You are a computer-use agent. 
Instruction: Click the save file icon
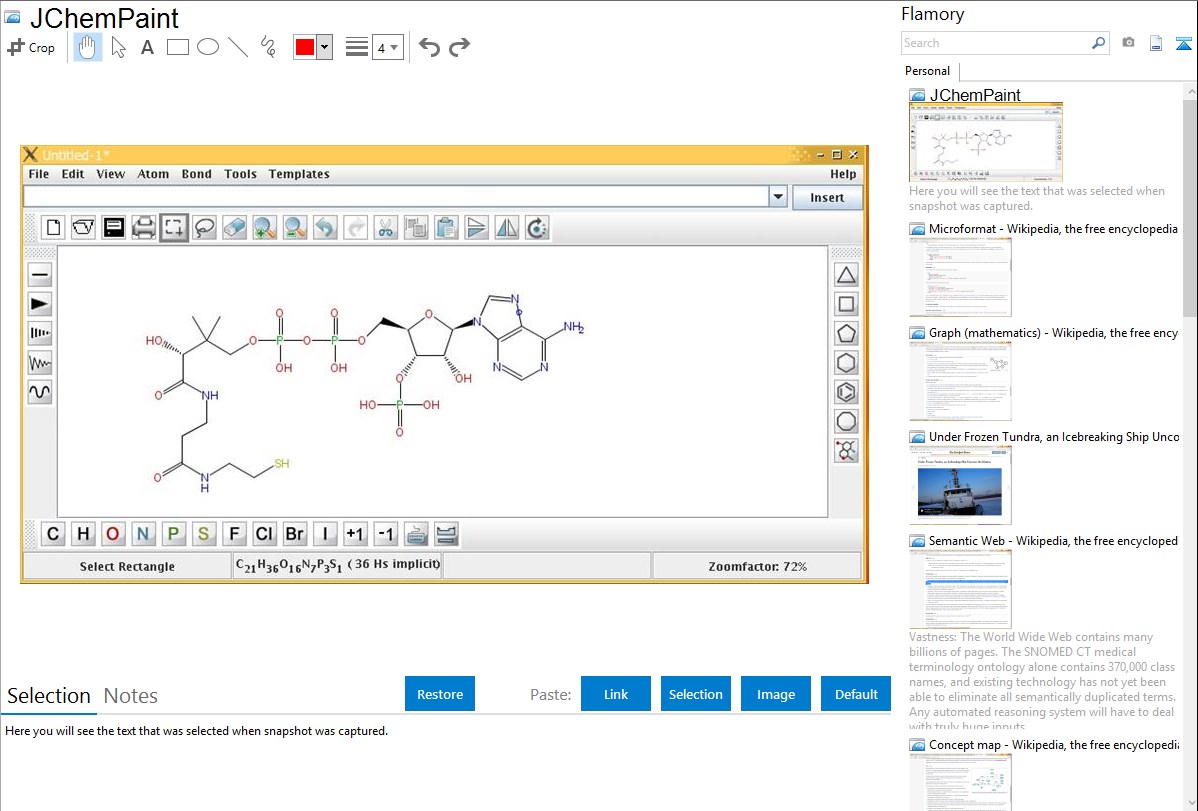pos(114,228)
